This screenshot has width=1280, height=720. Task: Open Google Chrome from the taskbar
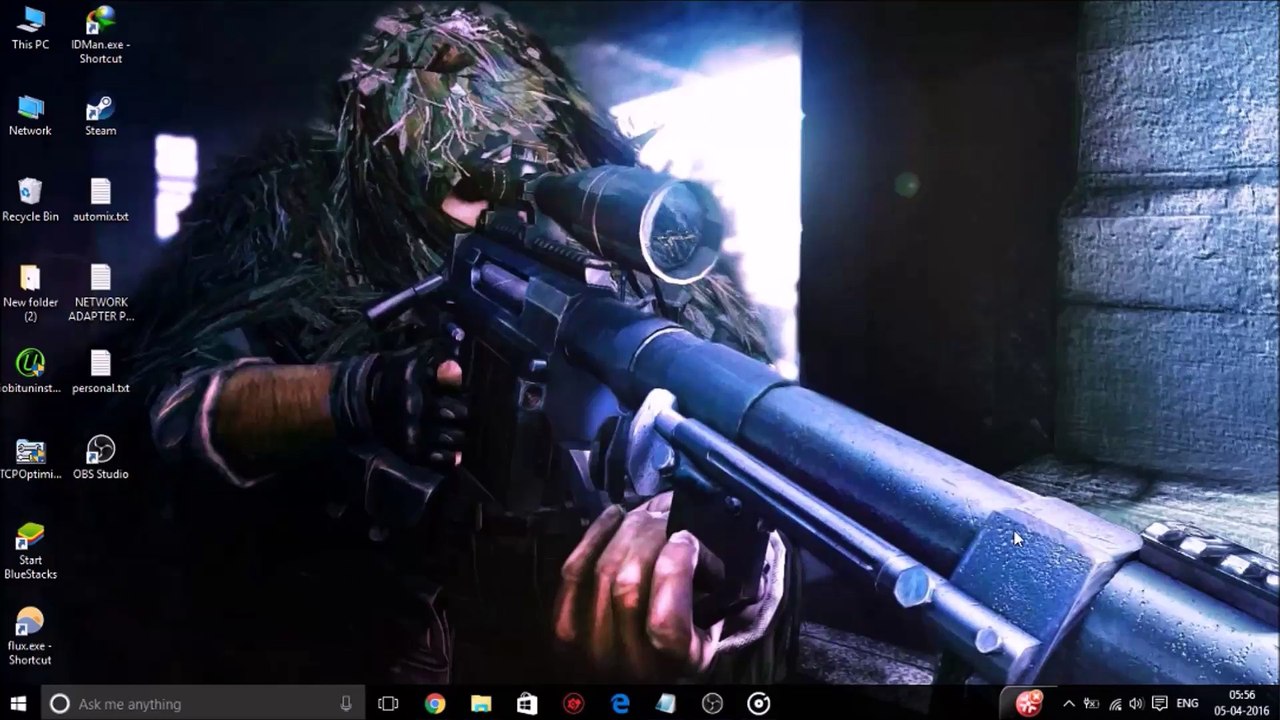434,704
